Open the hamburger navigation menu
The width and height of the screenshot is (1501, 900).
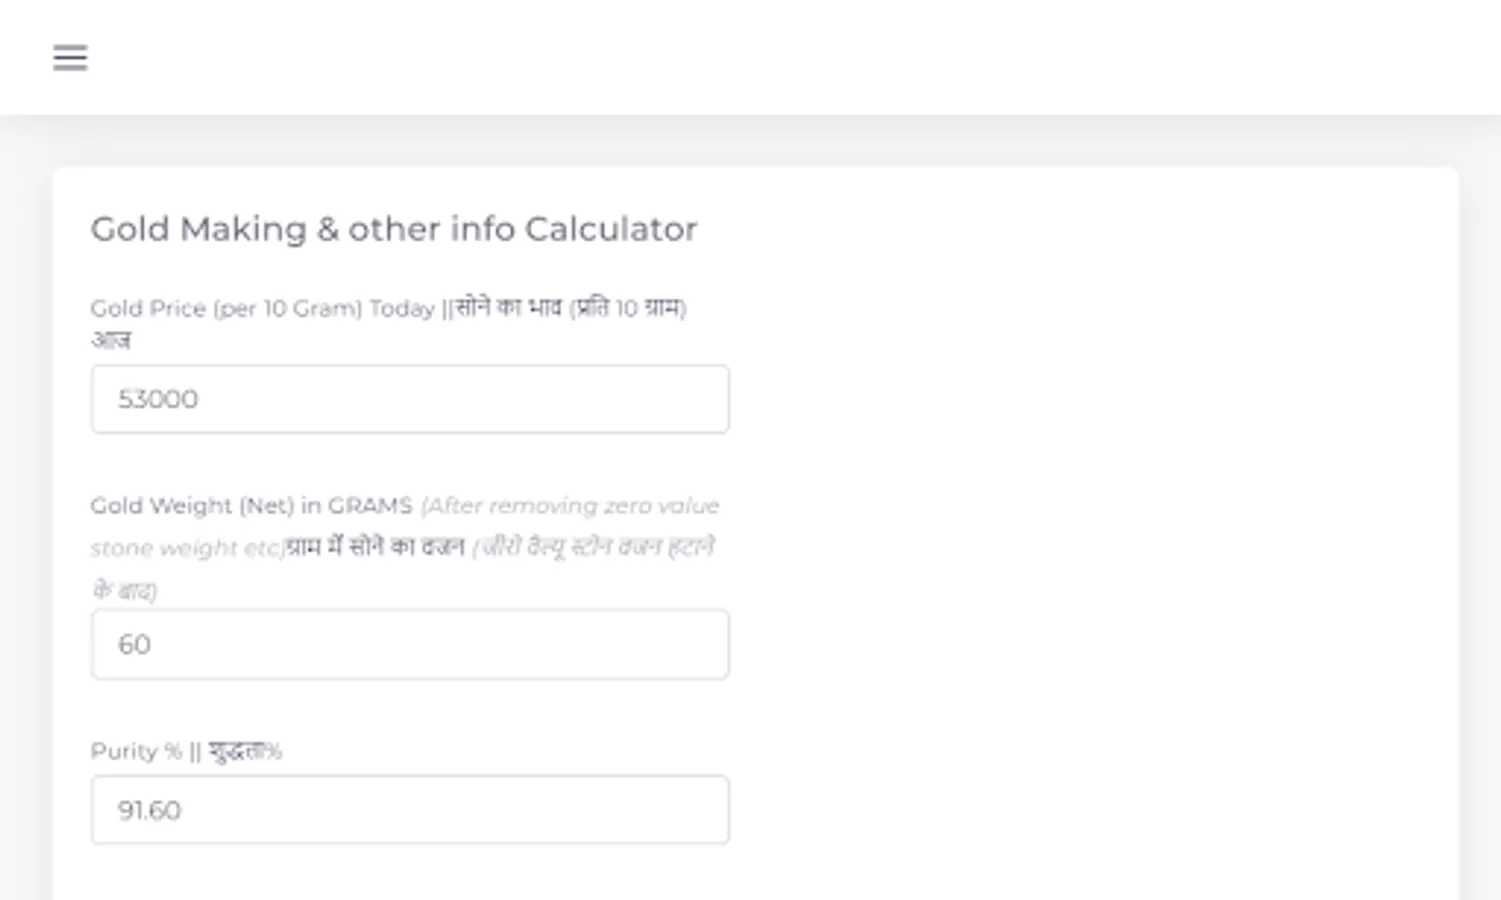(70, 58)
